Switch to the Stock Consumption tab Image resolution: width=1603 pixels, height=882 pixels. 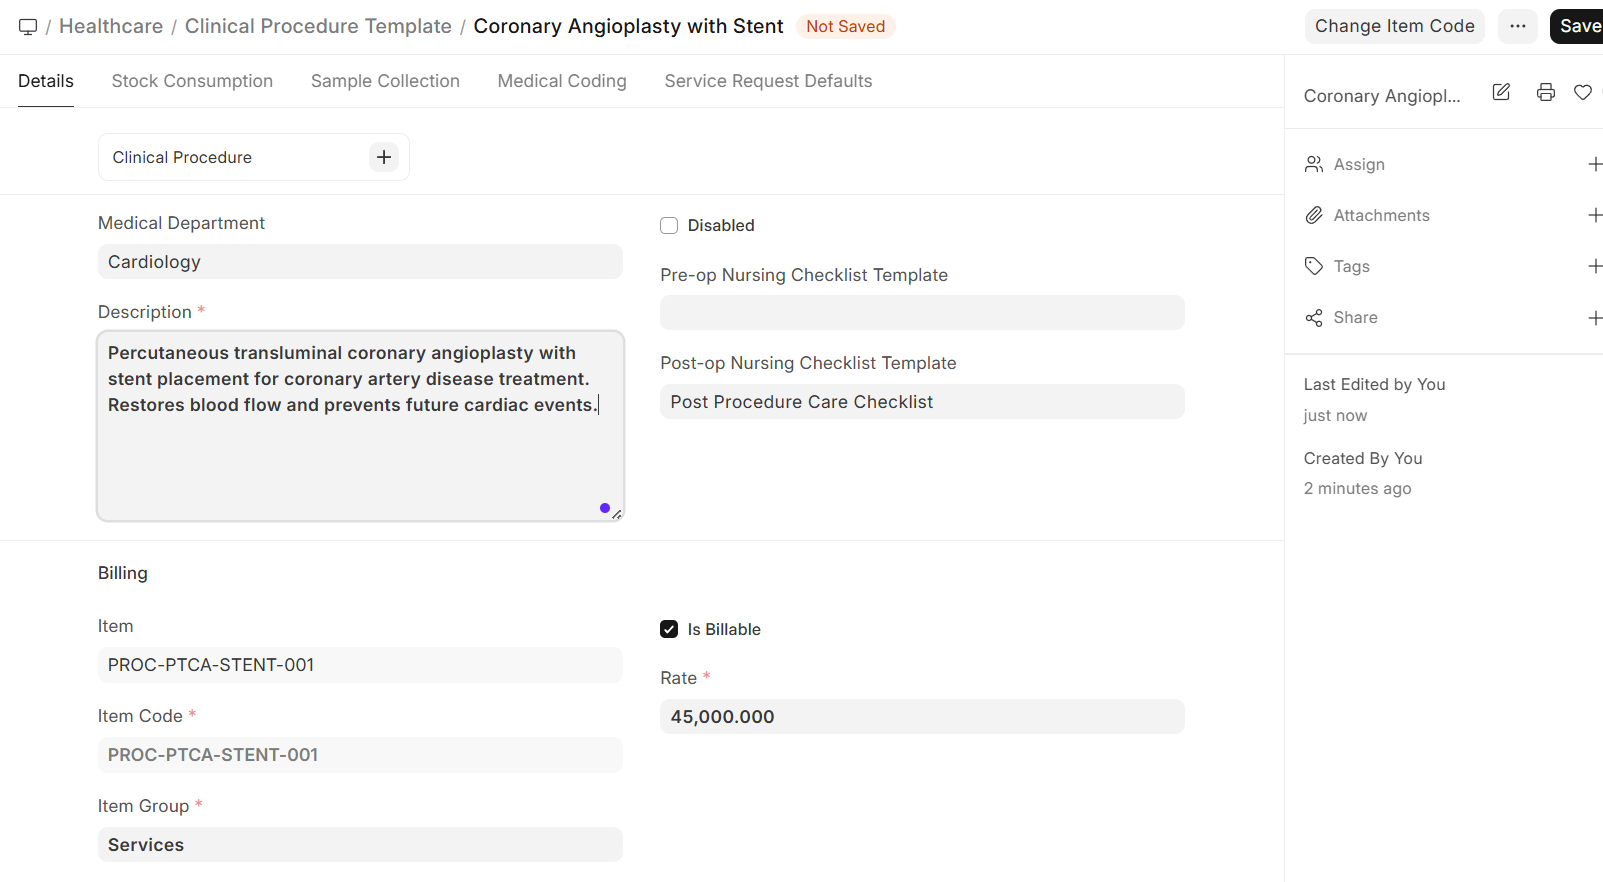(x=192, y=81)
